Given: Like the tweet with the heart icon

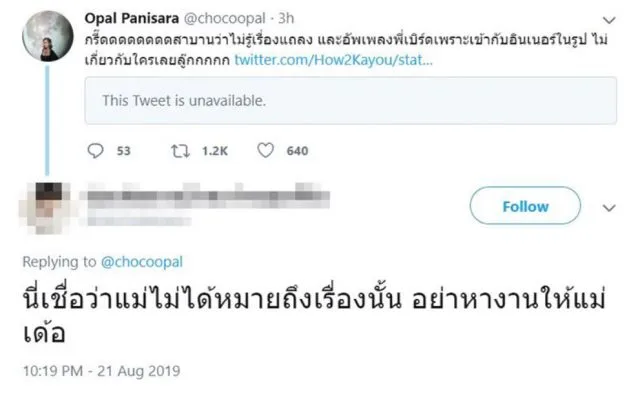Looking at the screenshot, I should pos(266,151).
